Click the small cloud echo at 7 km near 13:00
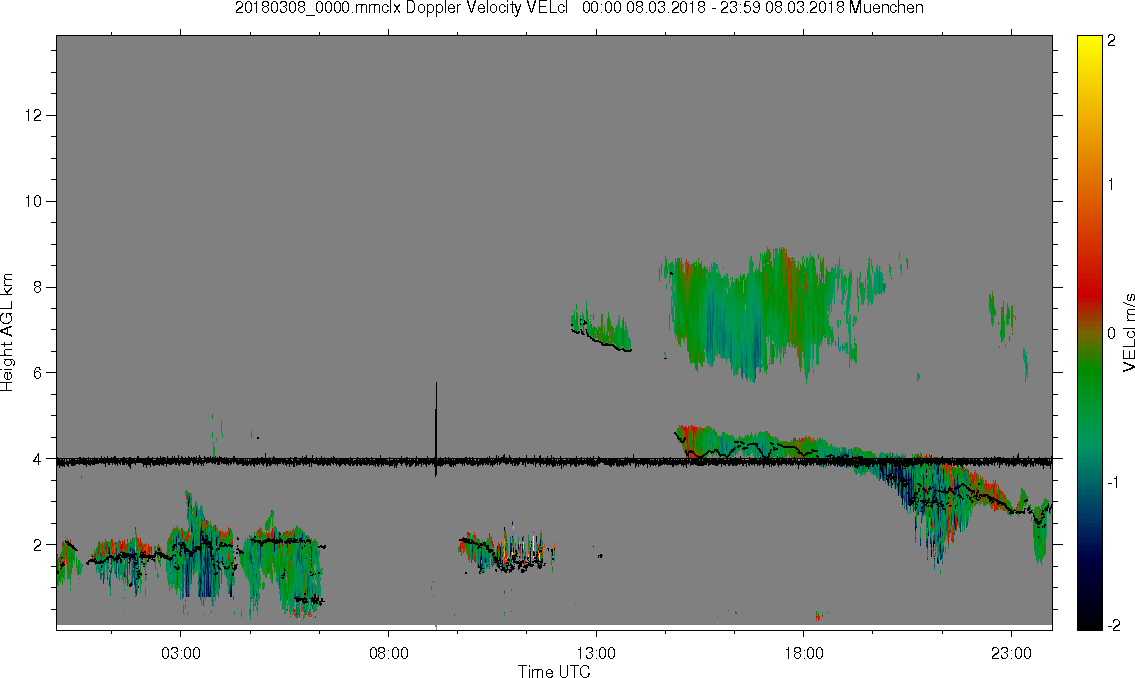The width and height of the screenshot is (1135, 678). [601, 328]
